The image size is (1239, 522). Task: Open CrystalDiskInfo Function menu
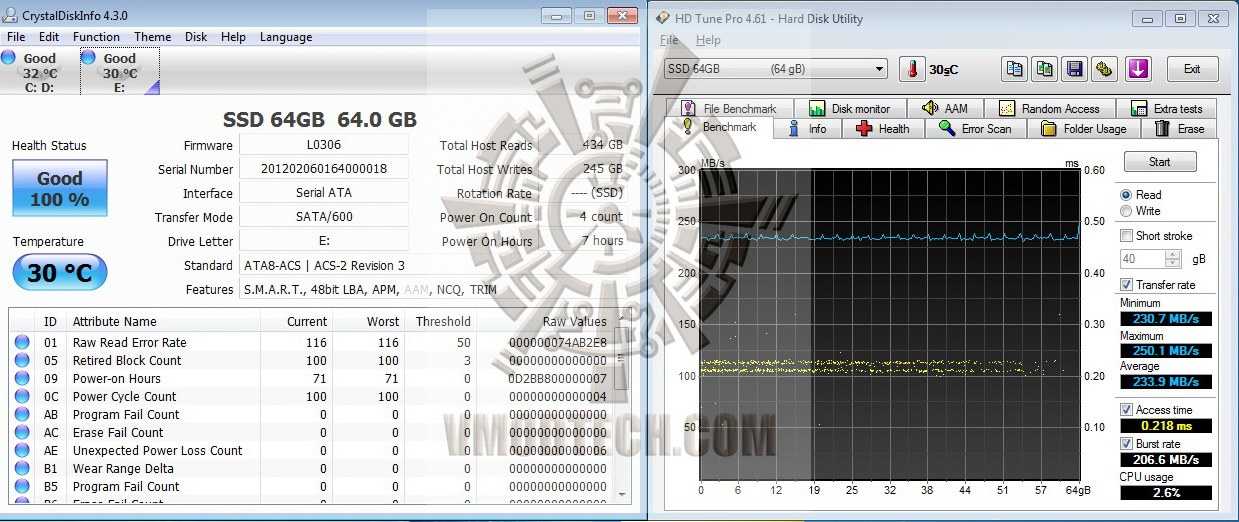[96, 37]
